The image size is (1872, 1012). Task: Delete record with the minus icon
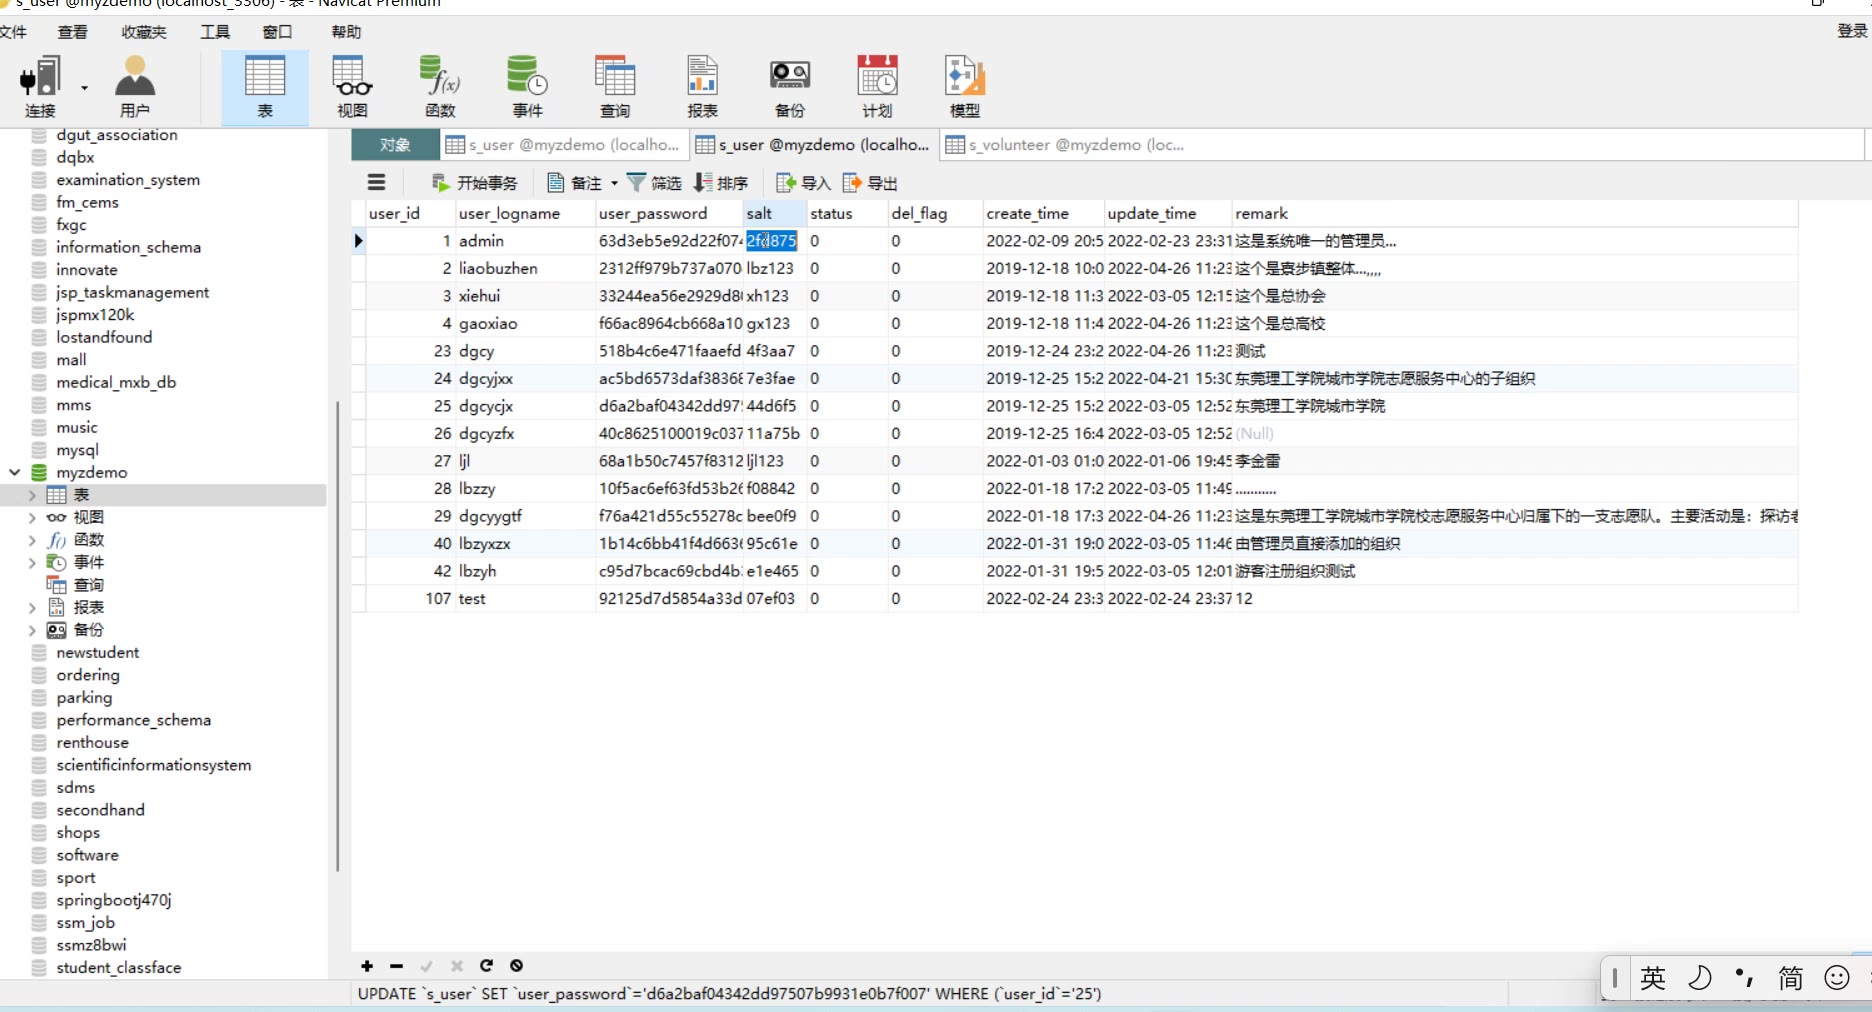(396, 966)
